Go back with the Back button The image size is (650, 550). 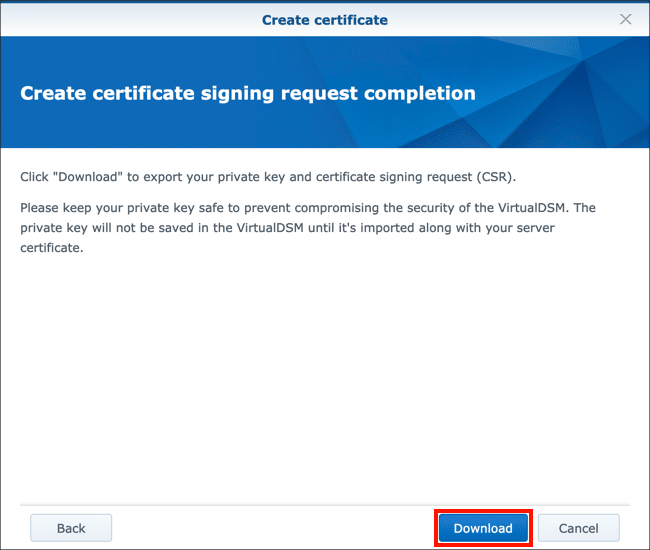tap(71, 528)
